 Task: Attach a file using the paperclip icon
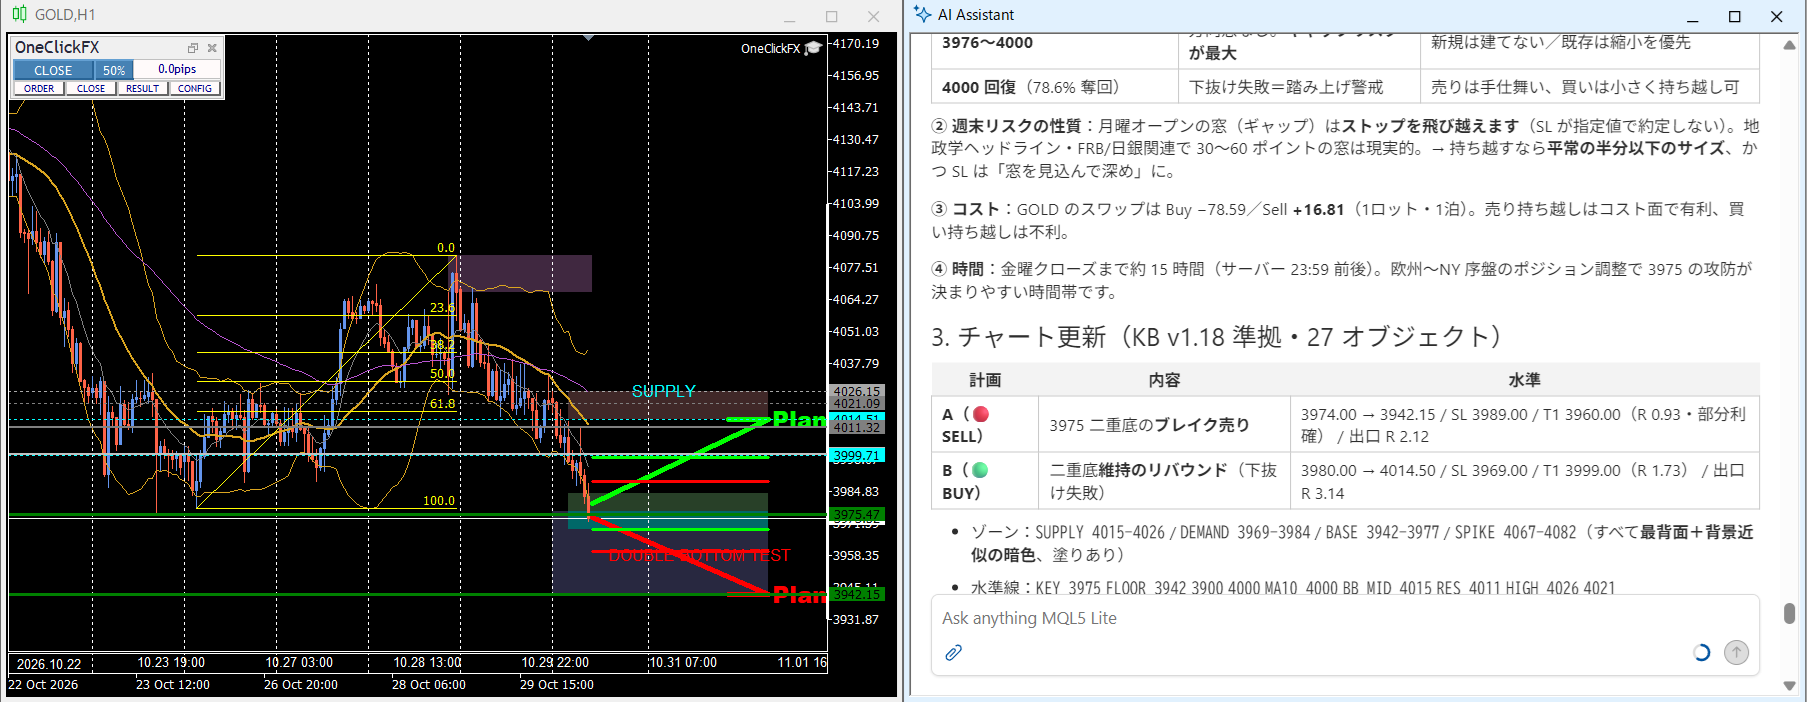[x=954, y=653]
